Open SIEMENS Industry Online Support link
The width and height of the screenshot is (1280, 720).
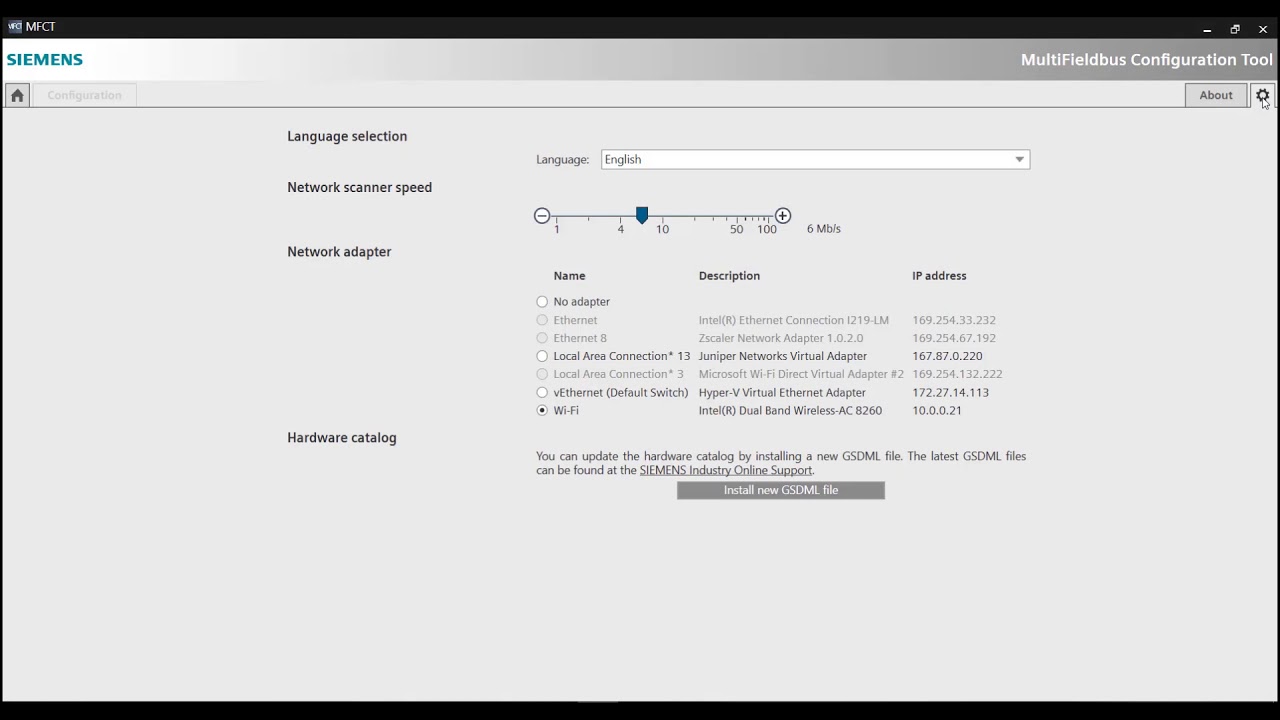726,470
